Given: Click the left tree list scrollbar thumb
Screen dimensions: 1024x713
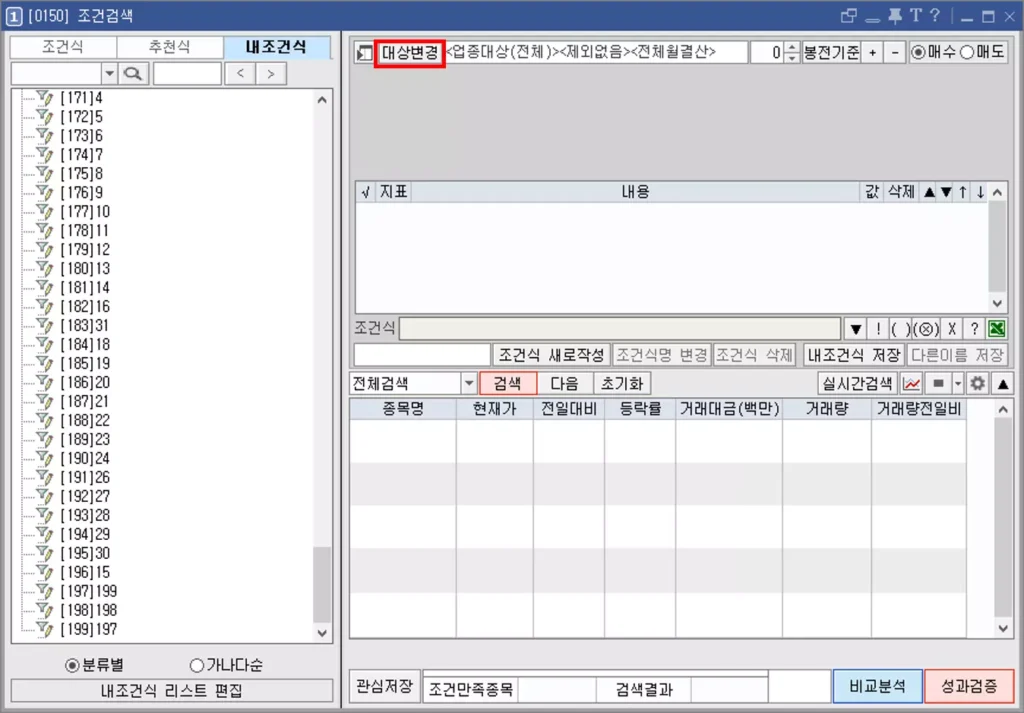Looking at the screenshot, I should [322, 584].
